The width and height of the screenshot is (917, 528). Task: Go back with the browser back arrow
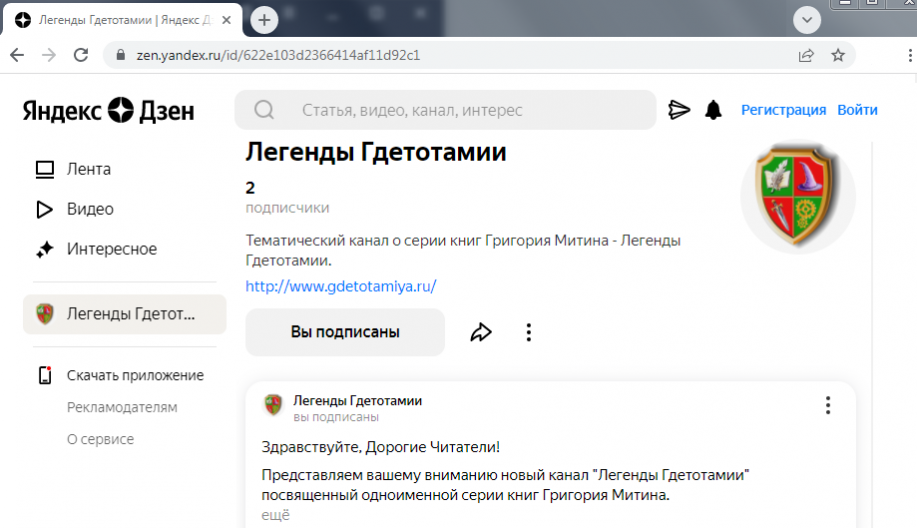pyautogui.click(x=18, y=55)
